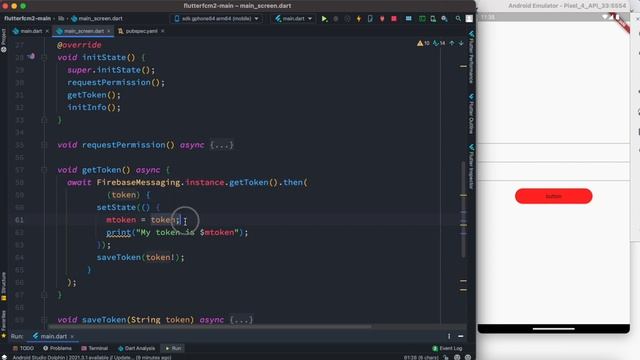Close the main.dart editor tab
This screenshot has height=360, width=640.
pyautogui.click(x=47, y=31)
